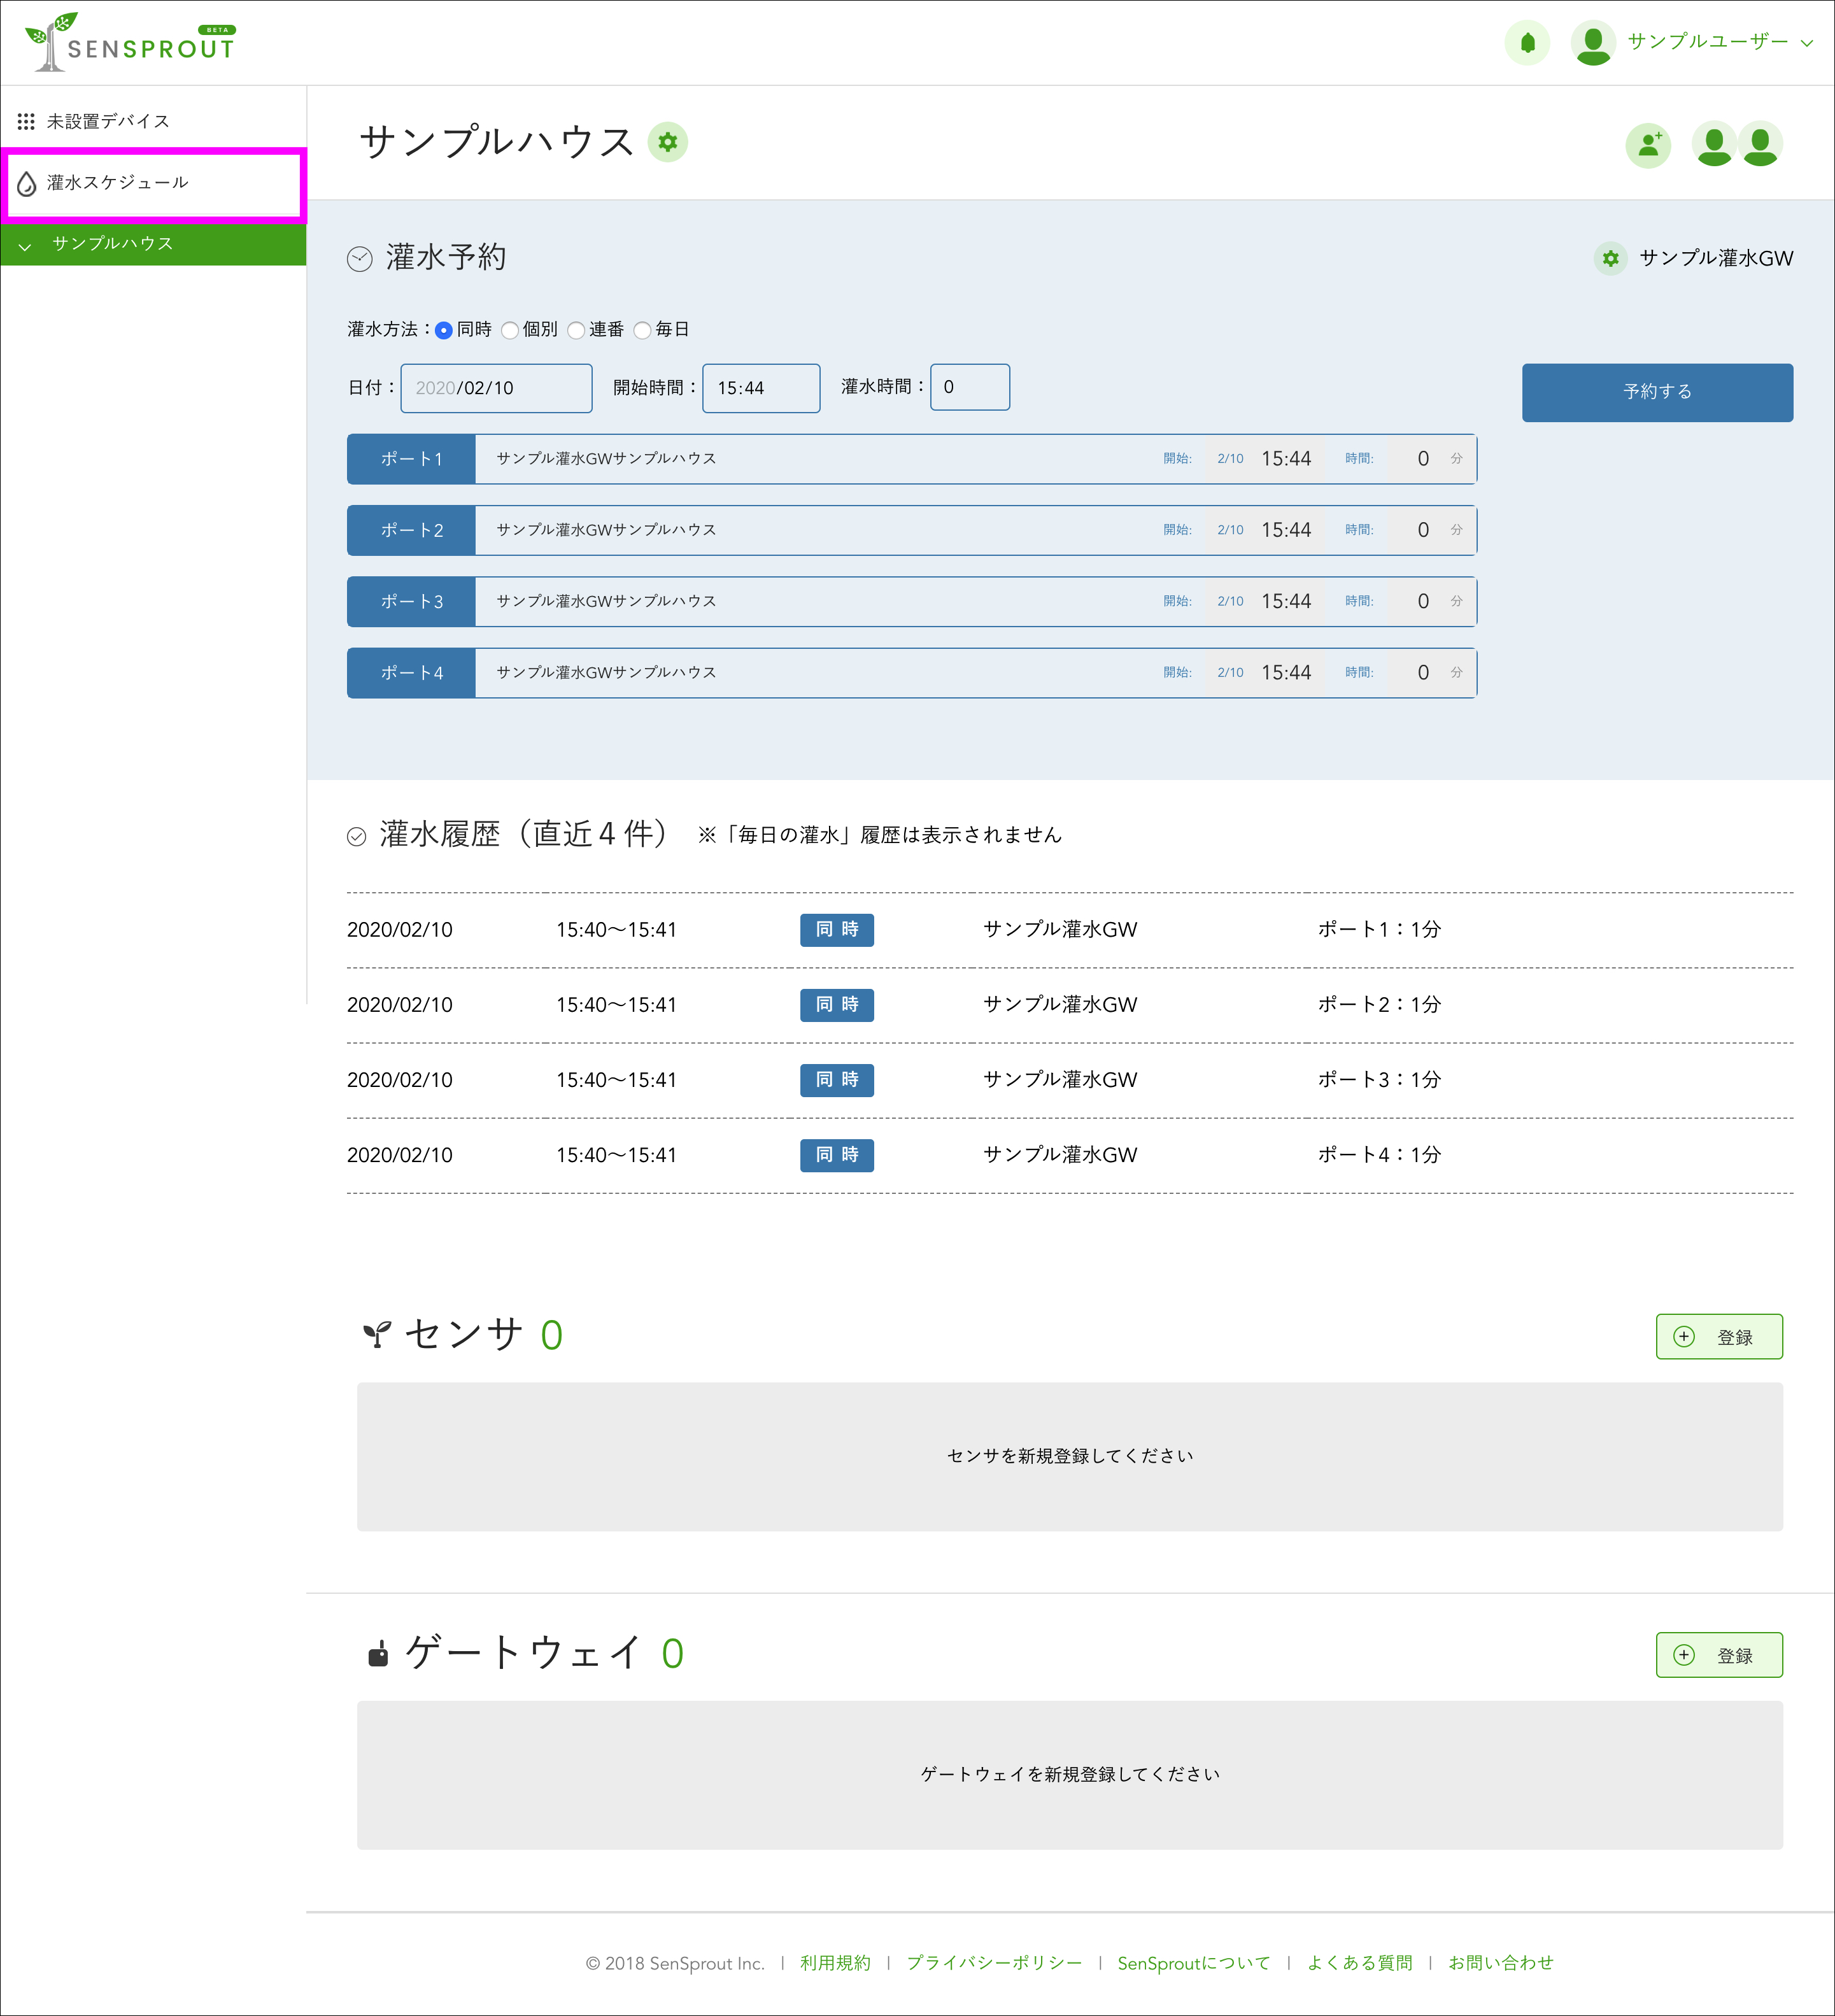Click ポート3 label

click(411, 601)
